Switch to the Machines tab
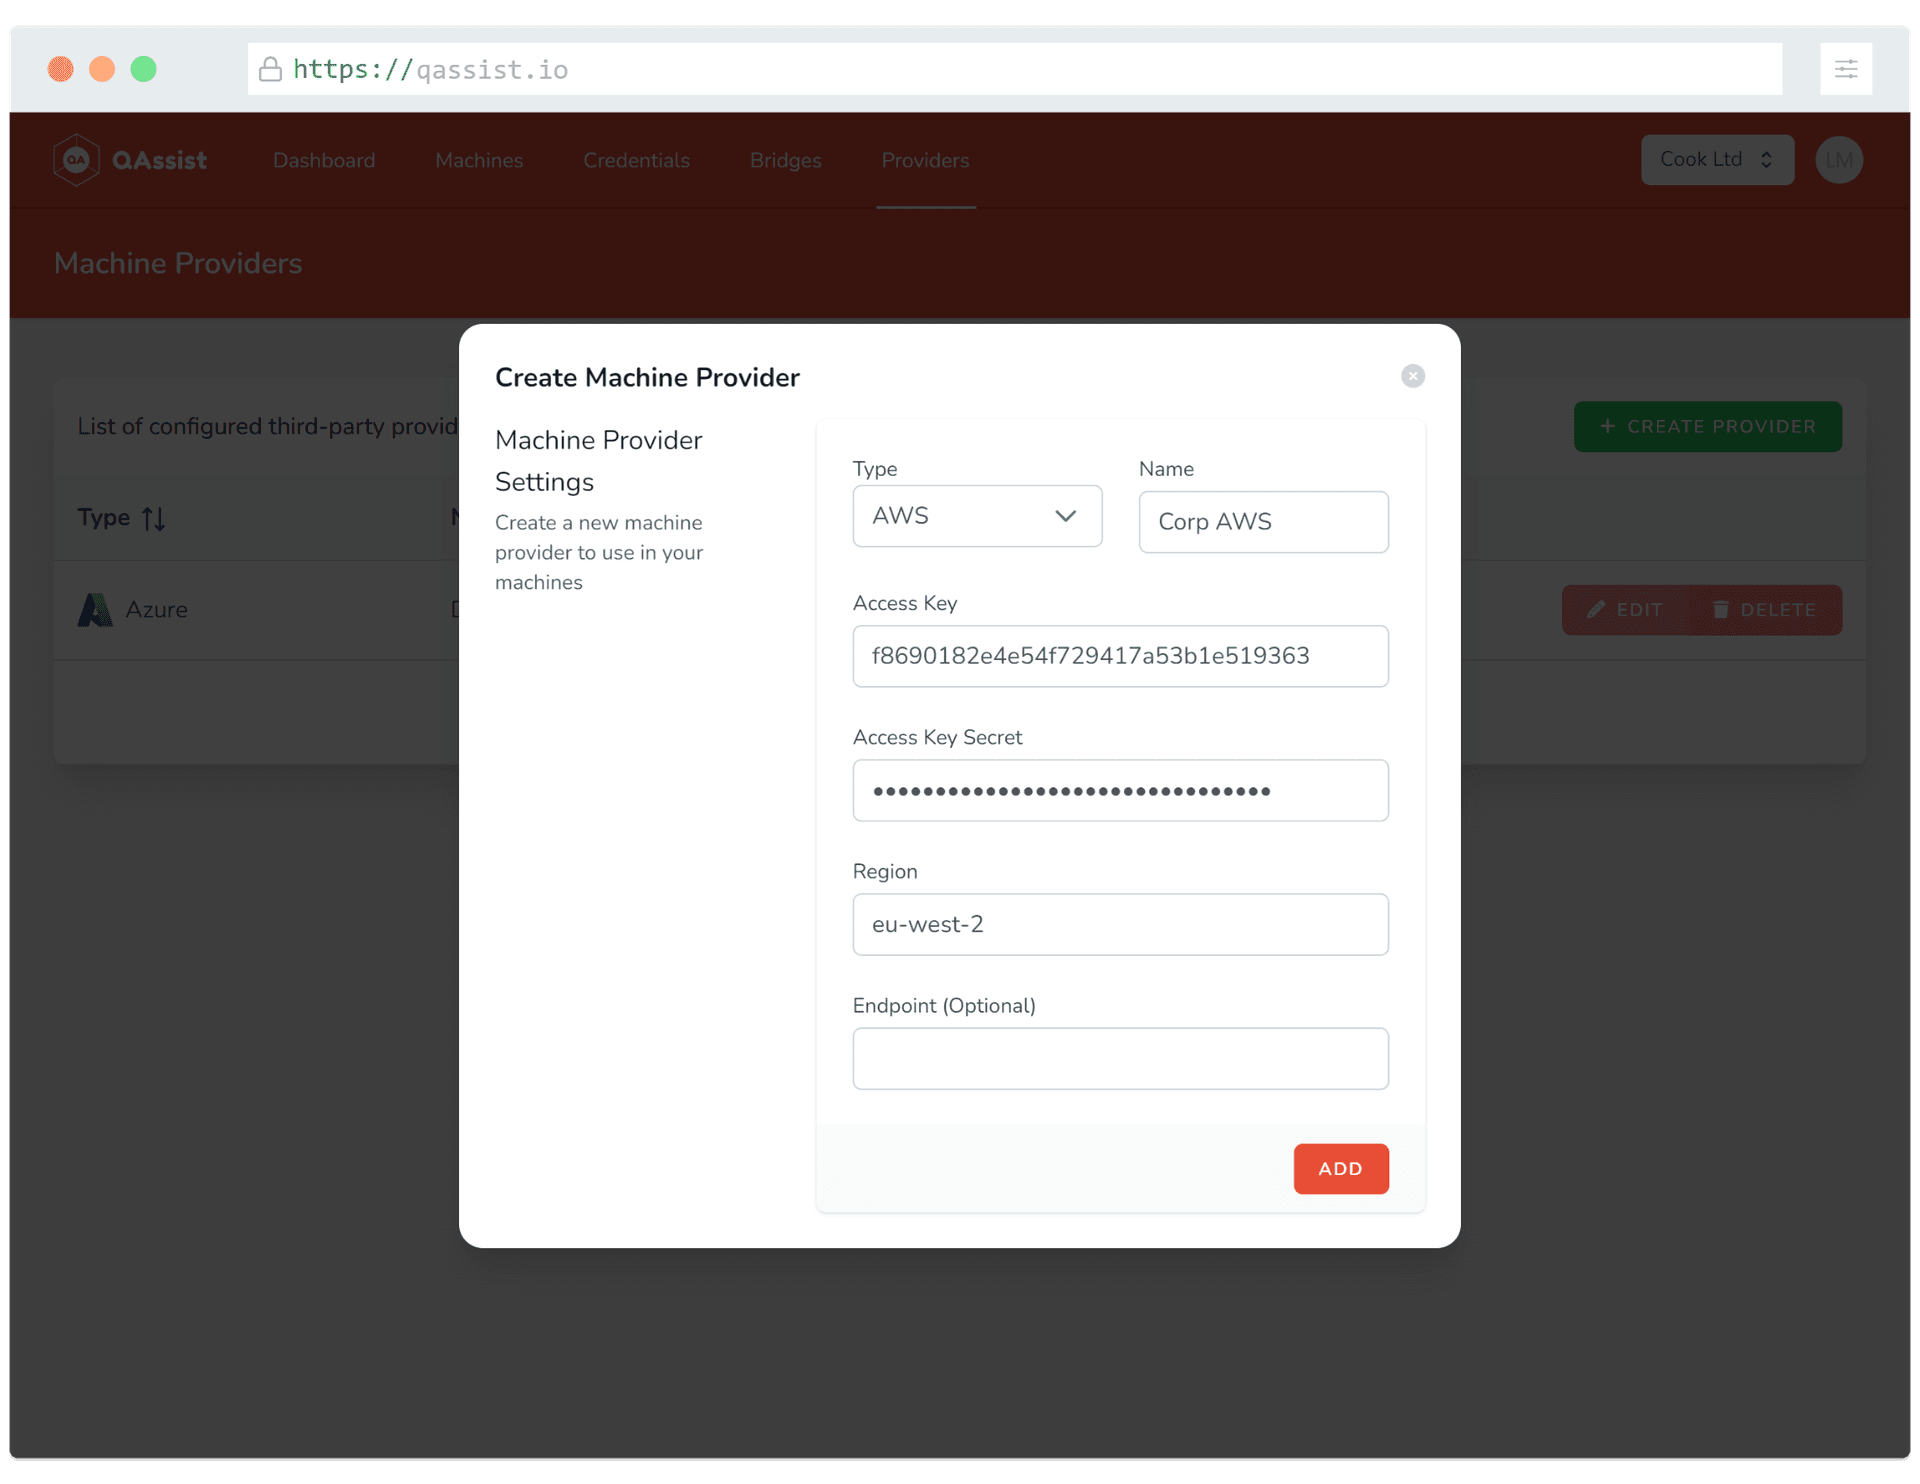1920x1484 pixels. click(x=478, y=160)
